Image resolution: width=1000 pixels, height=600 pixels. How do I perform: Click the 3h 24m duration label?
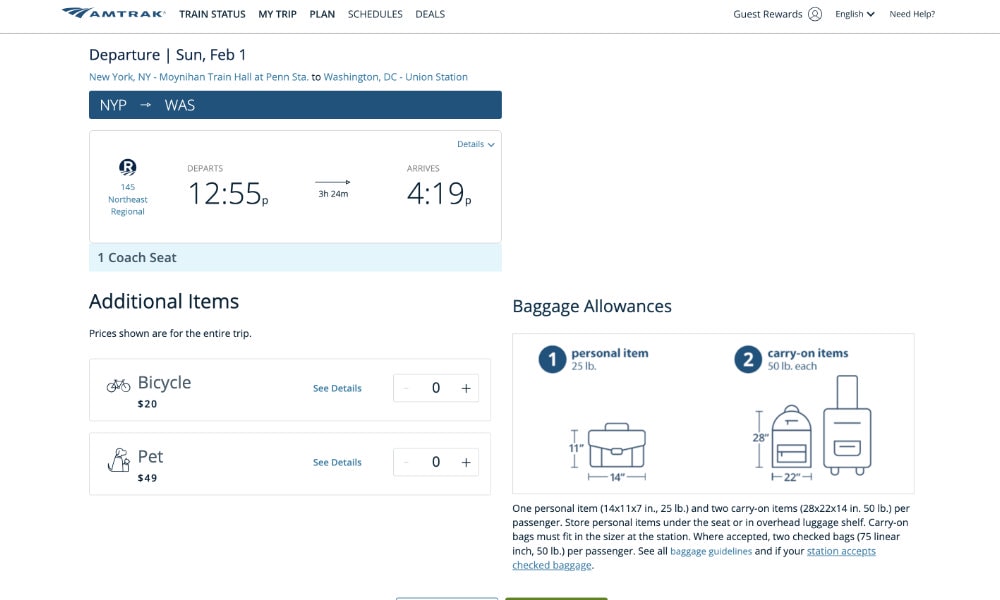click(x=334, y=194)
